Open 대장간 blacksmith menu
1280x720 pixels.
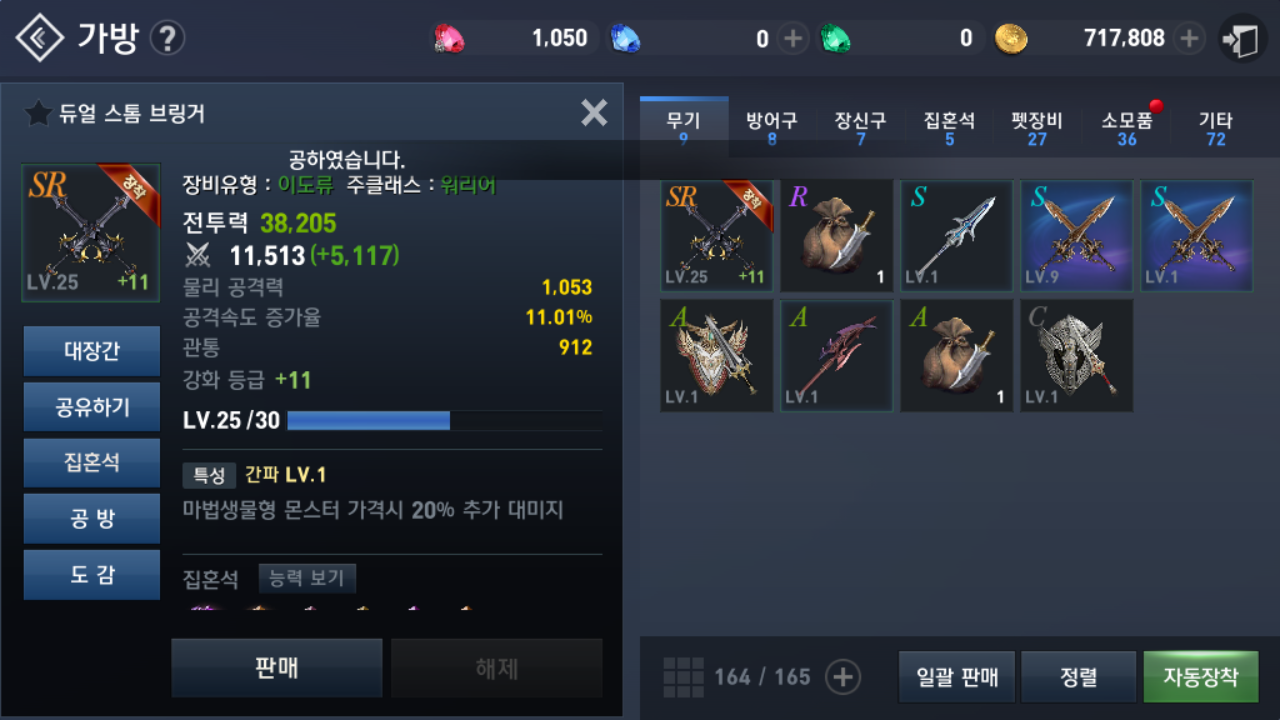92,351
